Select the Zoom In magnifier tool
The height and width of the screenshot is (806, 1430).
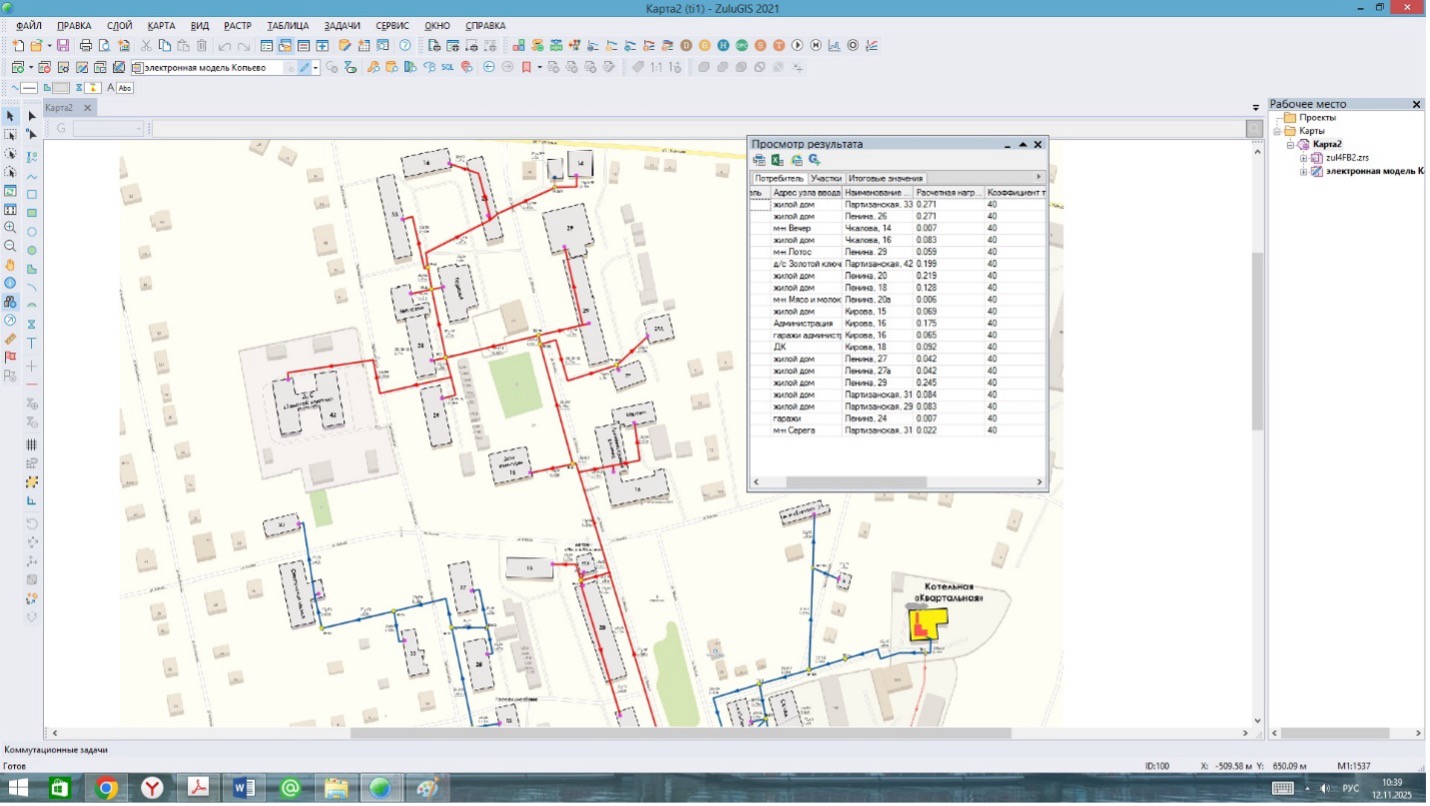point(10,228)
